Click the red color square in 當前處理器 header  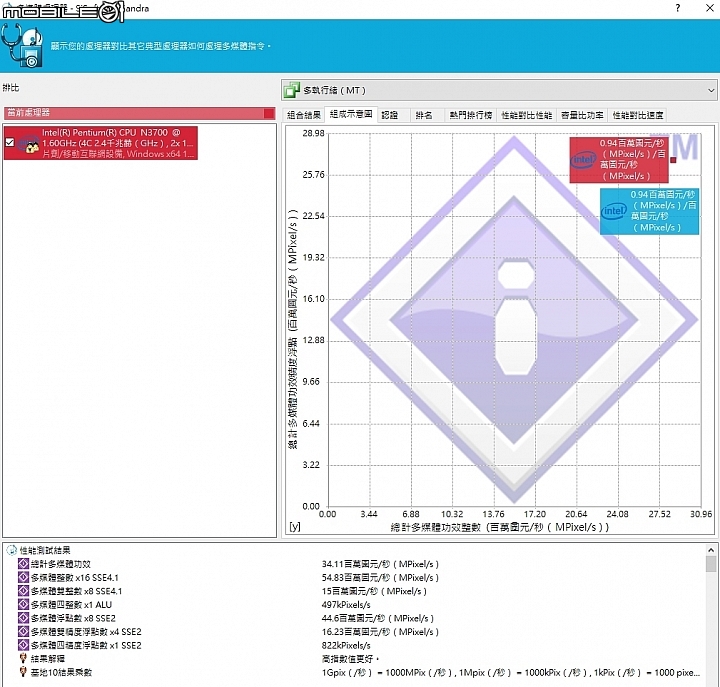coord(269,113)
